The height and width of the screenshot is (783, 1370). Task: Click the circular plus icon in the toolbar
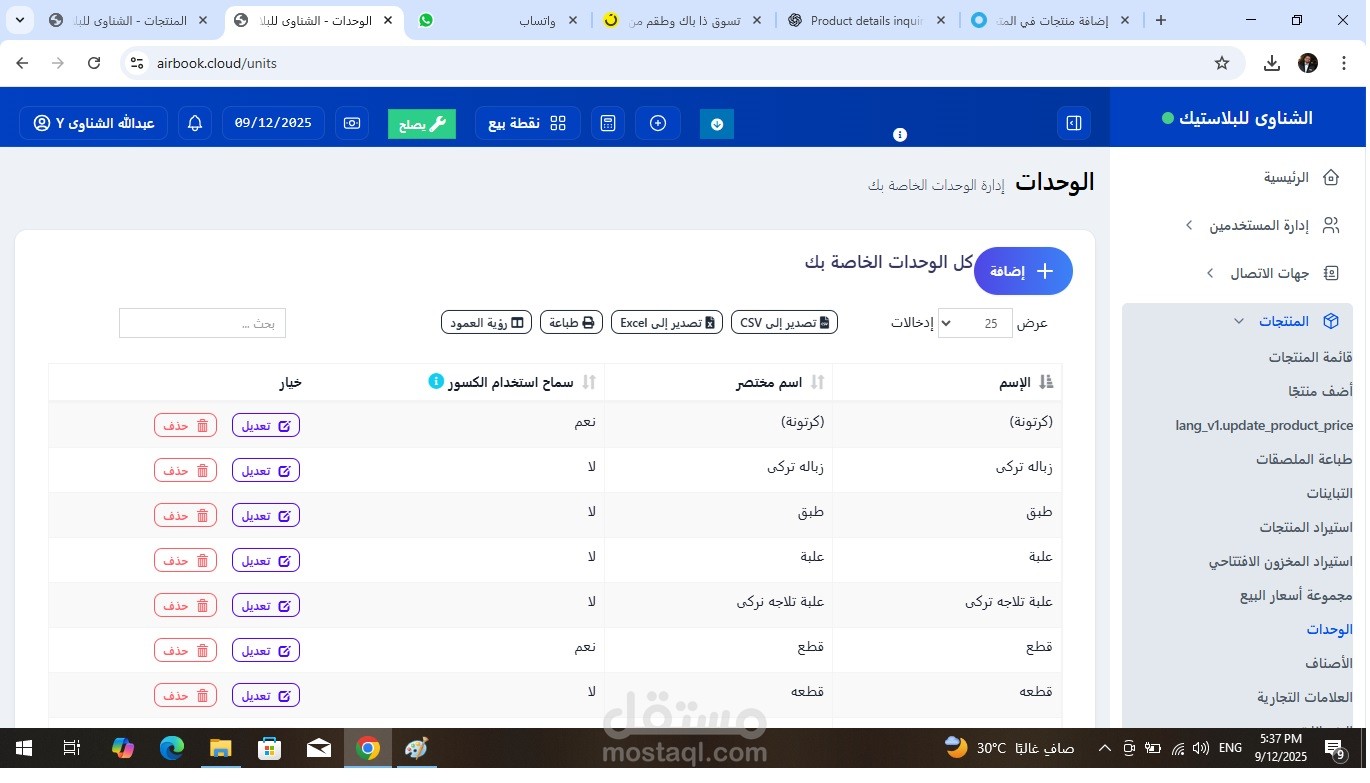click(657, 122)
